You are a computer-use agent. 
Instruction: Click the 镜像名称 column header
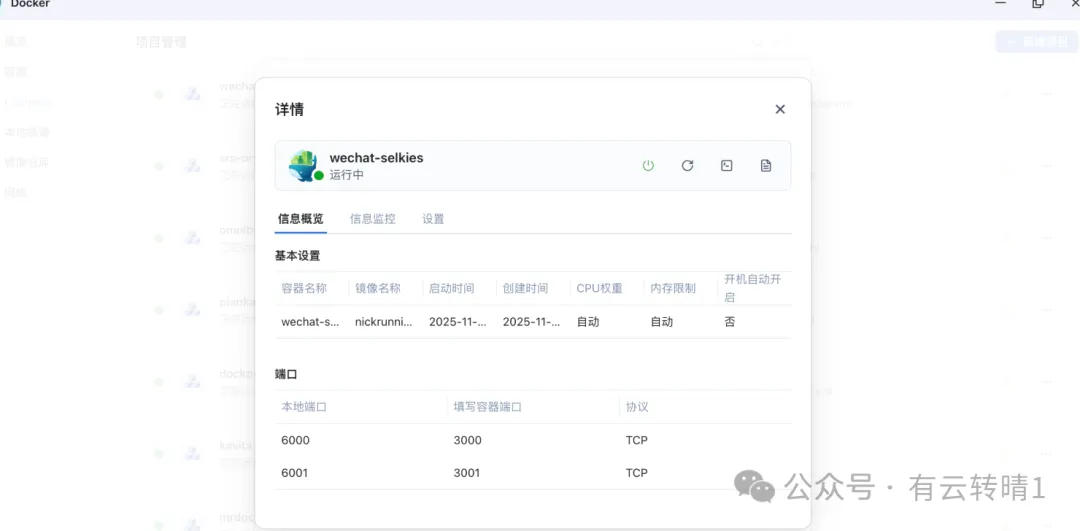[x=377, y=288]
